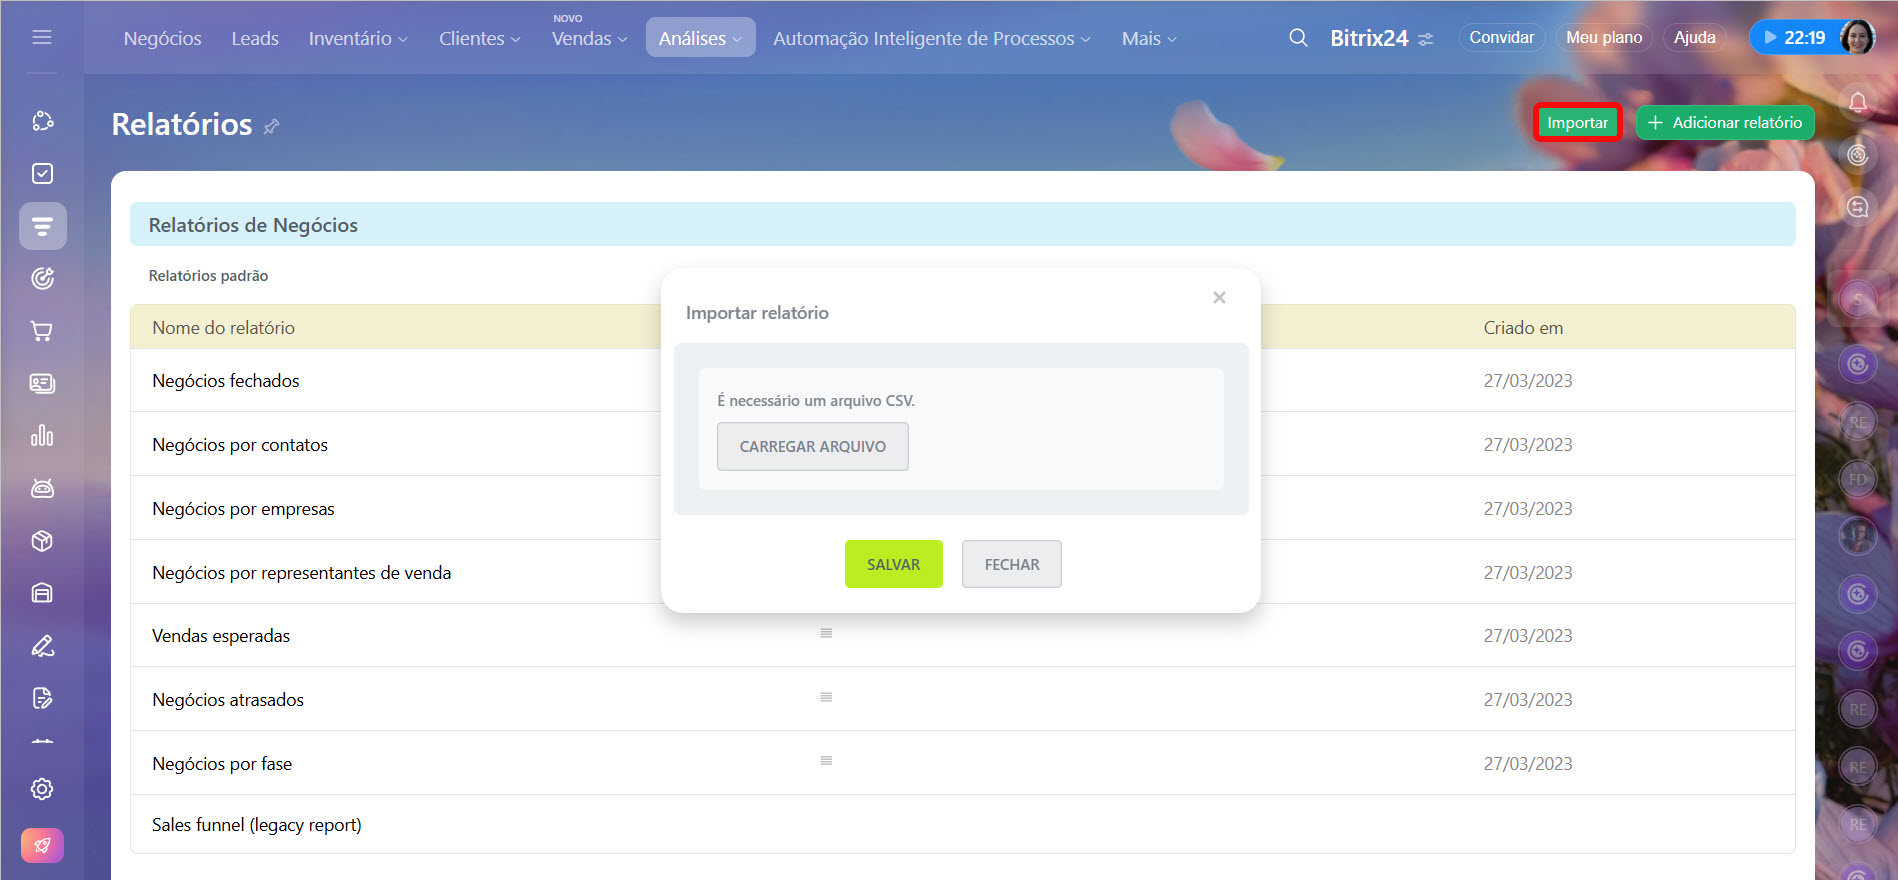This screenshot has height=880, width=1898.
Task: Pin the Relatórios page with pin icon
Action: coord(271,126)
